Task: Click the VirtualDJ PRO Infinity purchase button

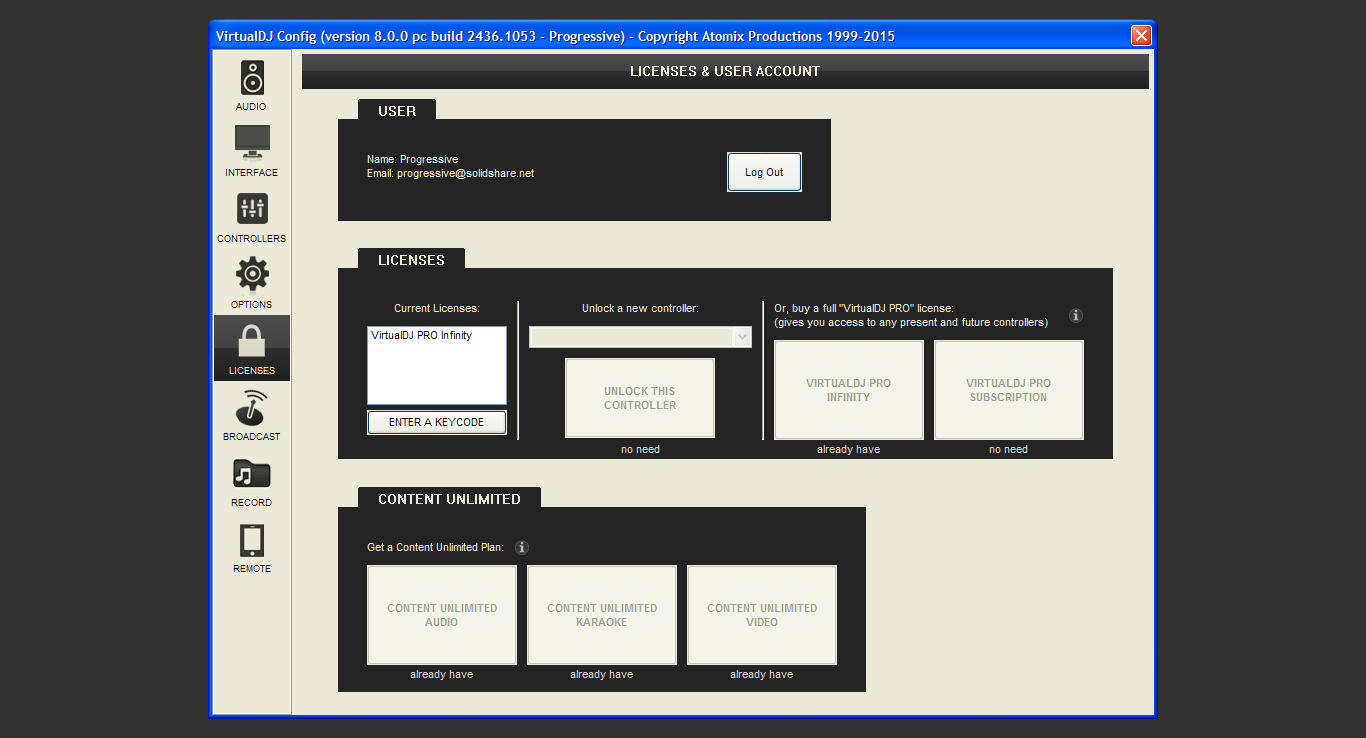Action: [x=849, y=390]
